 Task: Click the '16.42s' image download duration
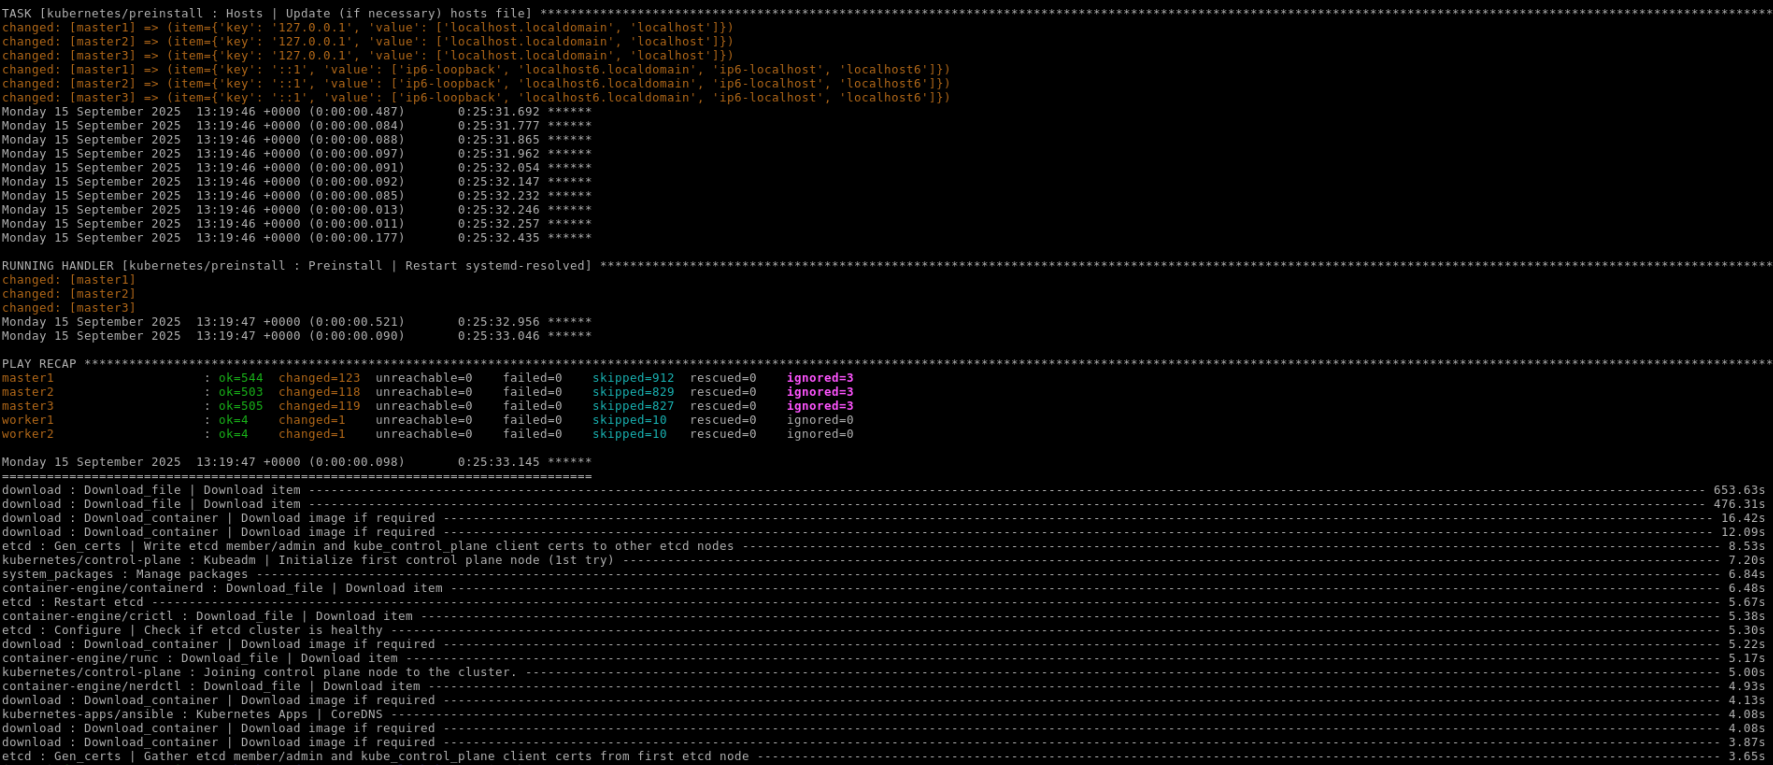coord(1743,518)
